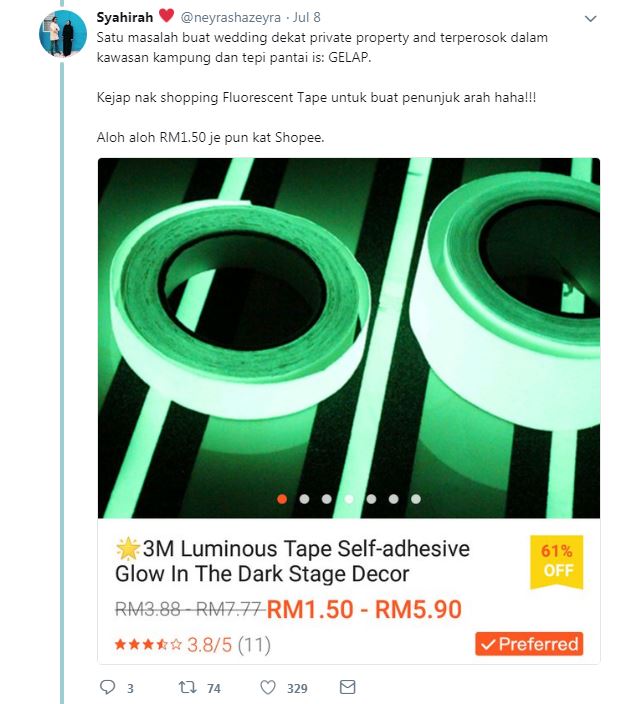Expand the tweet options chevron menu

click(590, 18)
